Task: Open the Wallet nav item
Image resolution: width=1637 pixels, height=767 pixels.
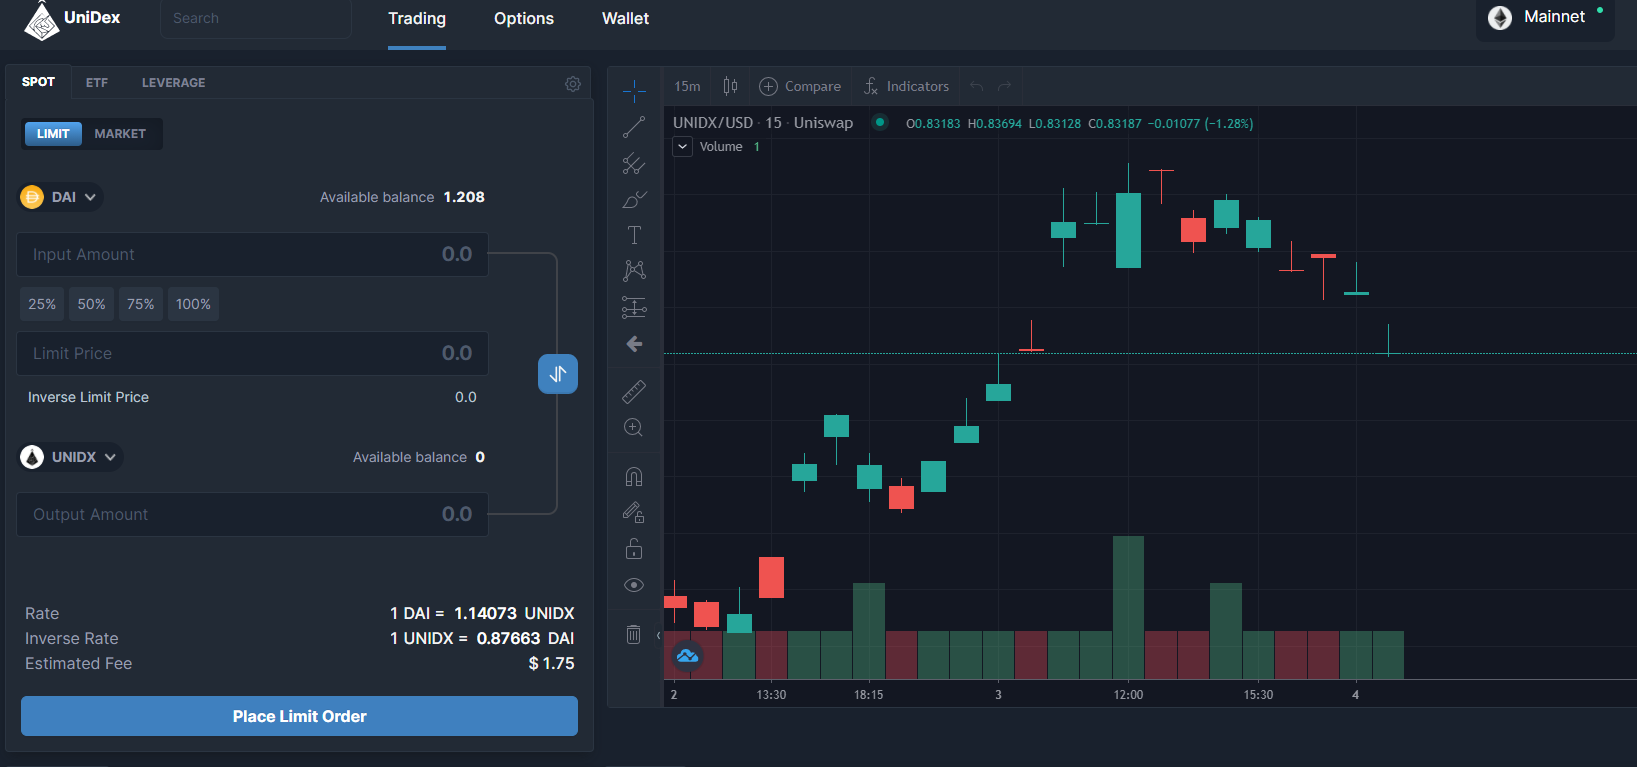Action: 625,18
